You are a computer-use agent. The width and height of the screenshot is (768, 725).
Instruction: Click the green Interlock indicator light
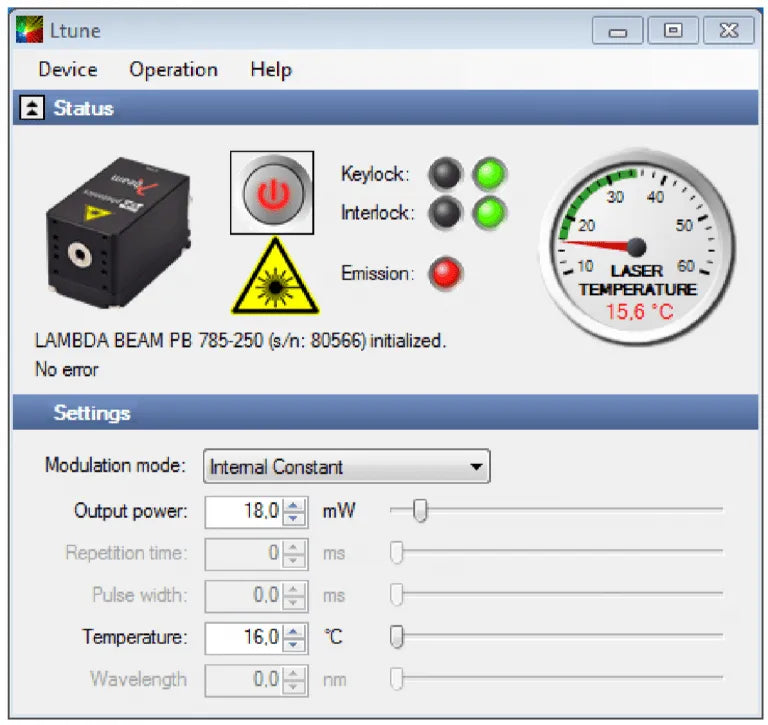click(489, 213)
